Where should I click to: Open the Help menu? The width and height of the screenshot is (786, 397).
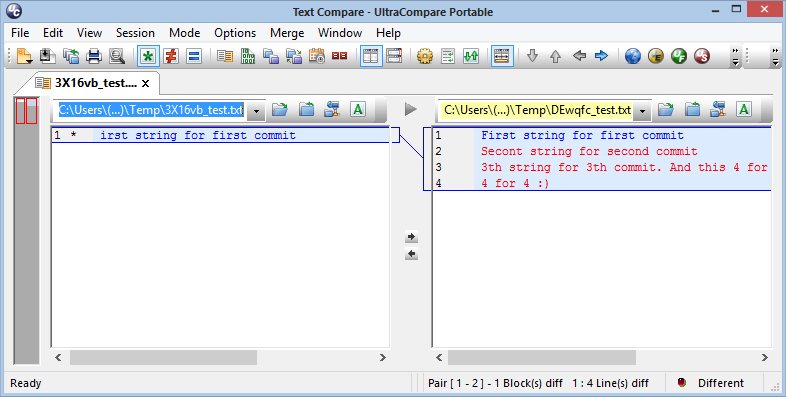pos(388,33)
